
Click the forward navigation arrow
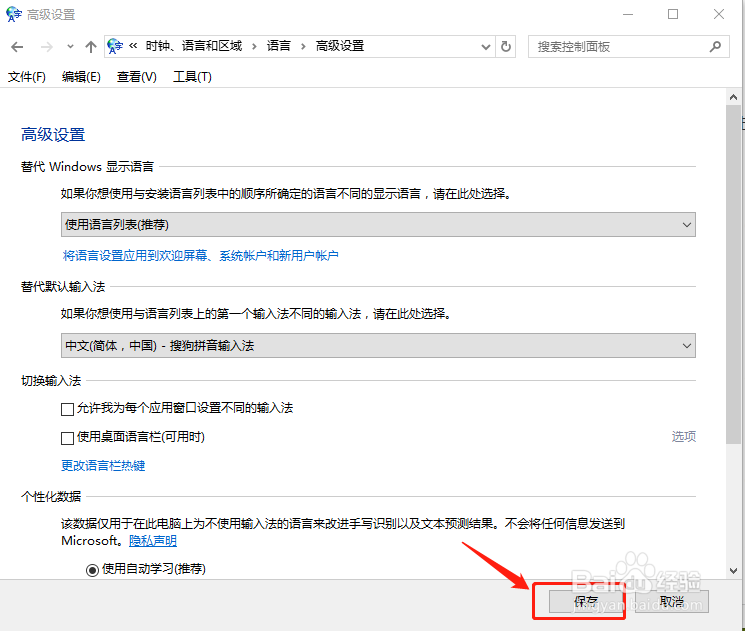pyautogui.click(x=47, y=47)
